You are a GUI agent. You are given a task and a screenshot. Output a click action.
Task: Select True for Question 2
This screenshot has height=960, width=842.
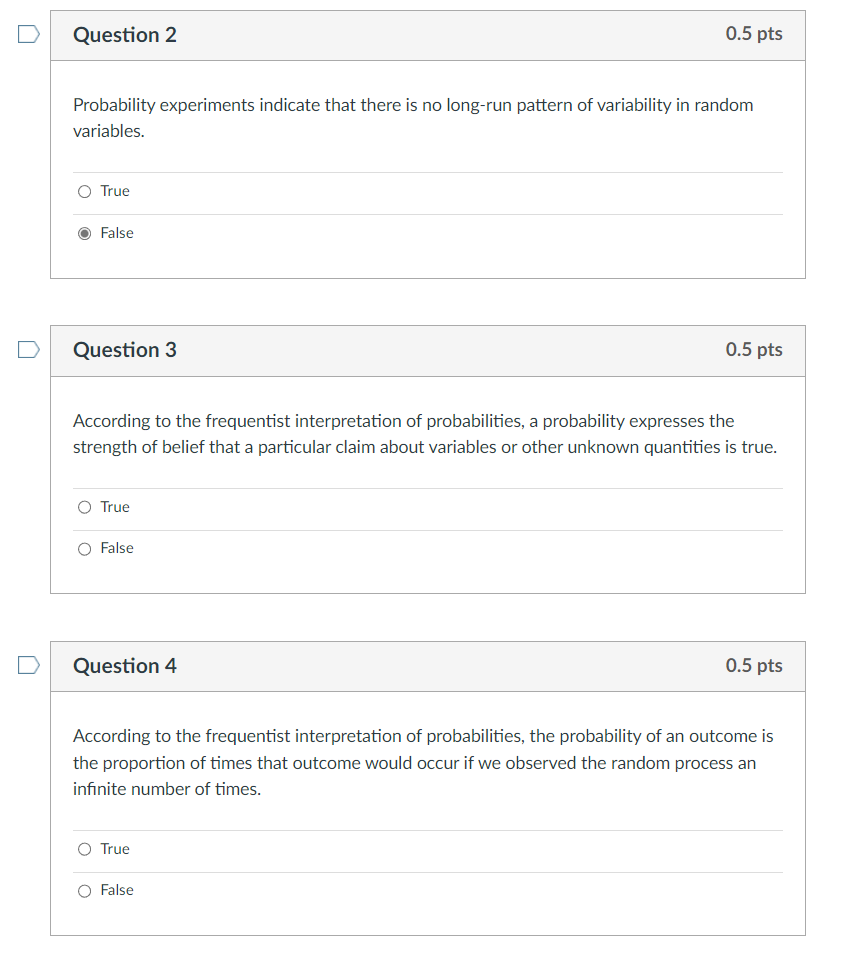tap(85, 191)
